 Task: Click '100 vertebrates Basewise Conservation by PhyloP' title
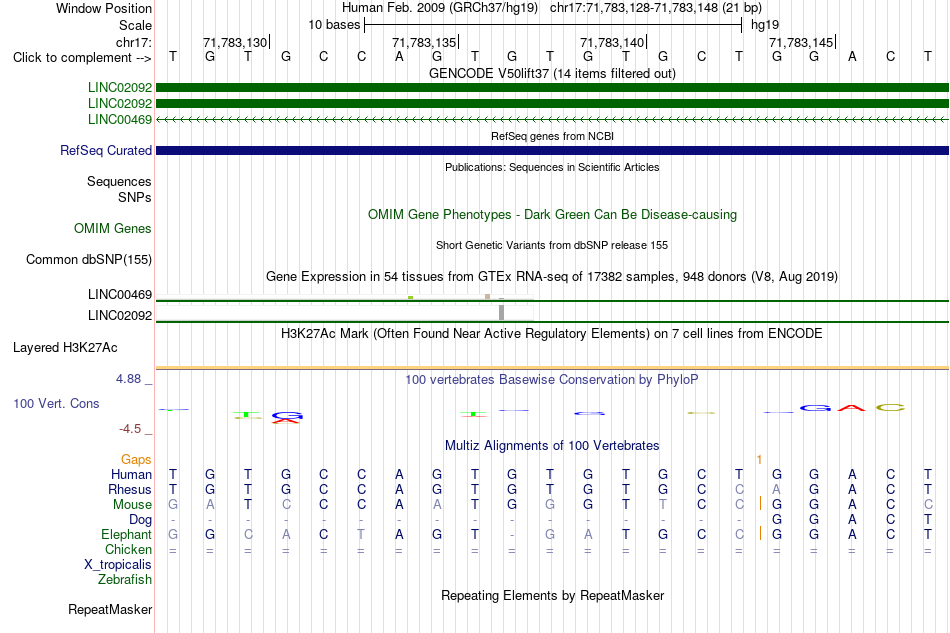pos(552,380)
